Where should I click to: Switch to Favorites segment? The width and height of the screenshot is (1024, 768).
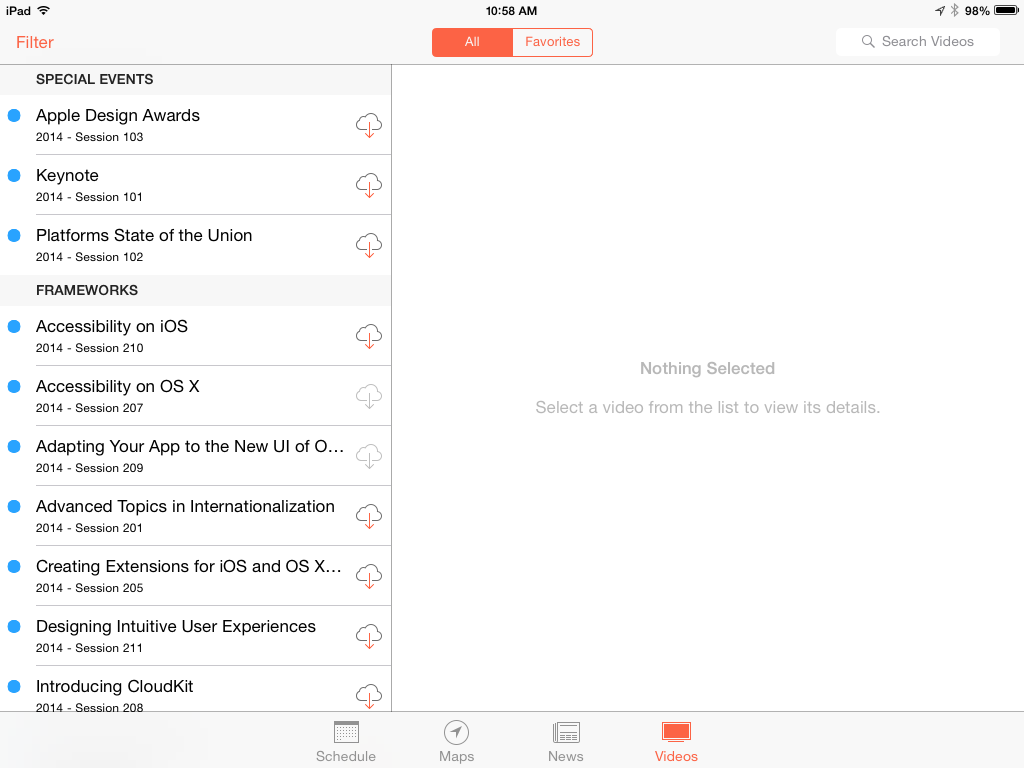pos(552,42)
